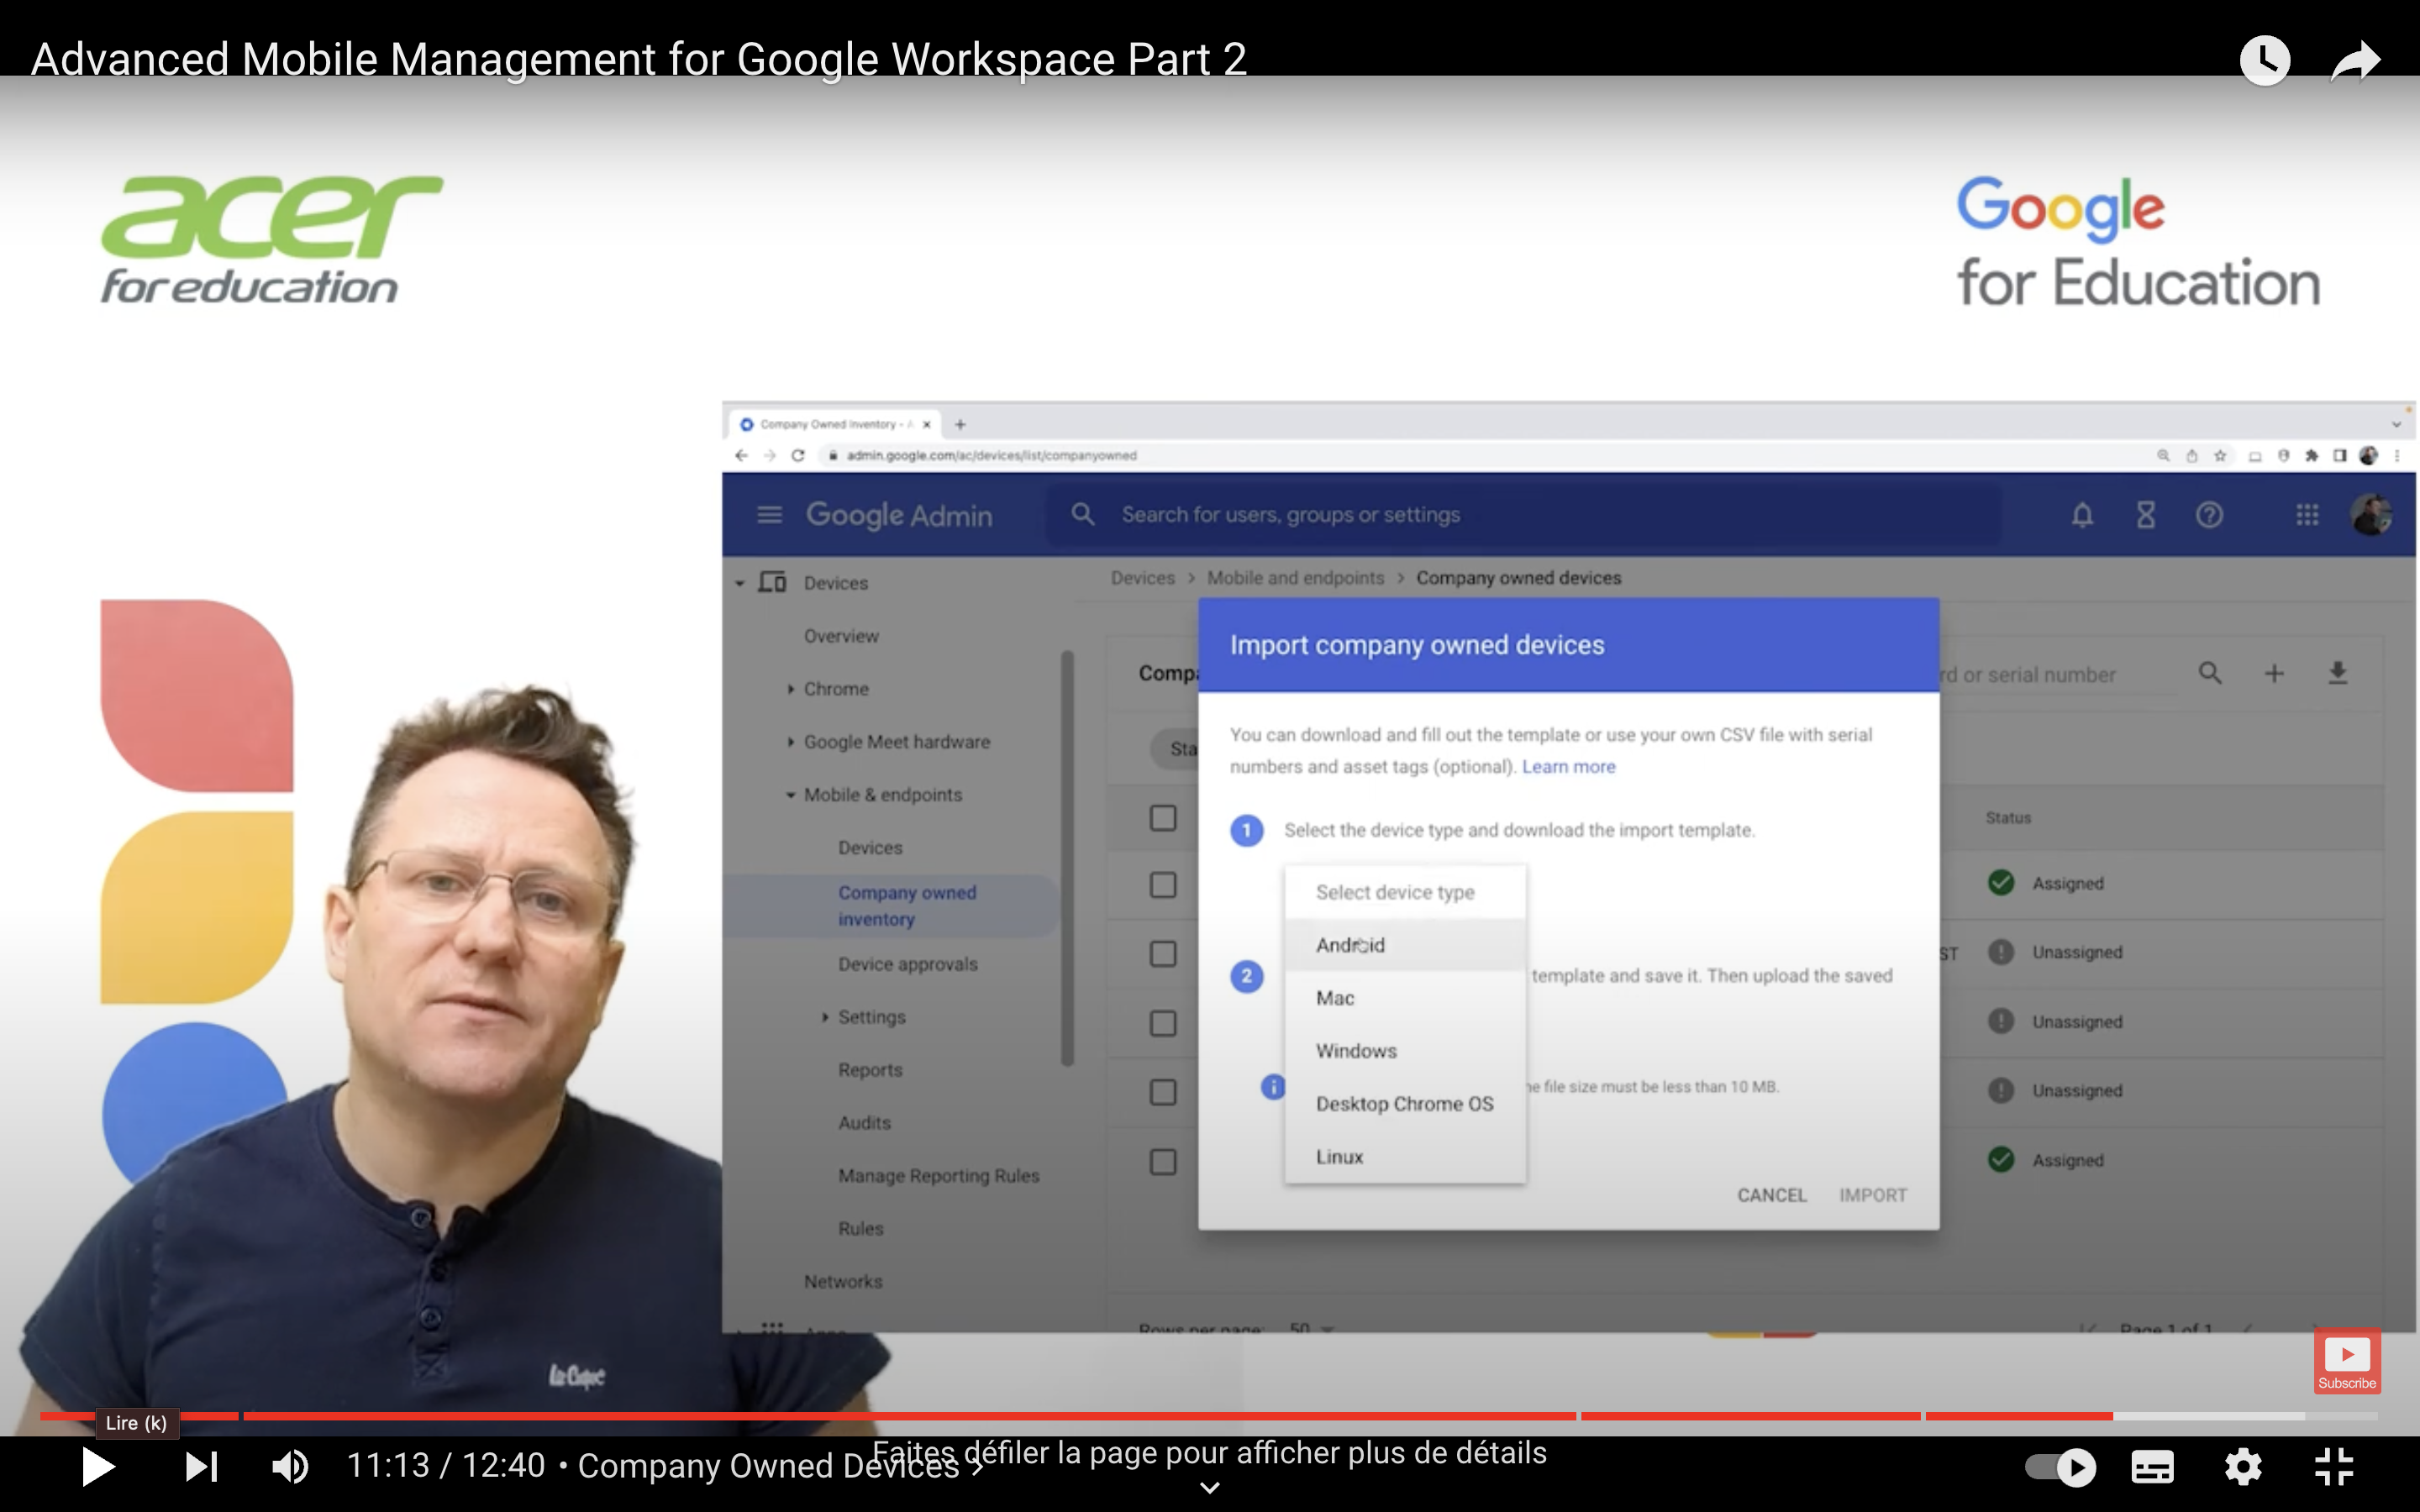Mute the video volume
Screen dimensions: 2420x1512
(290, 1466)
